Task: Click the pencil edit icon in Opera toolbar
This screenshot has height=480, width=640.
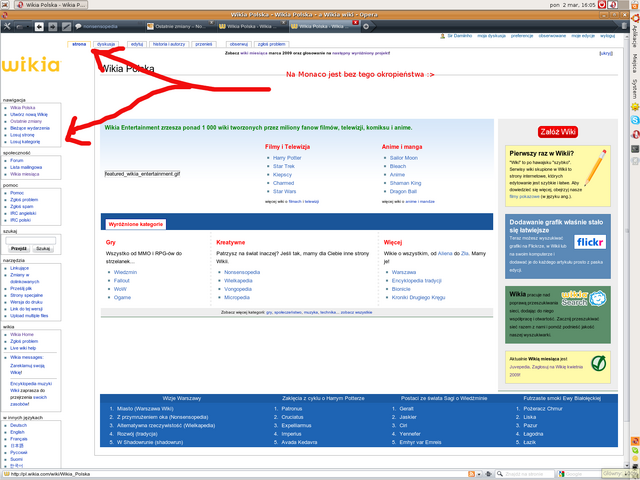Action: [x=66, y=27]
